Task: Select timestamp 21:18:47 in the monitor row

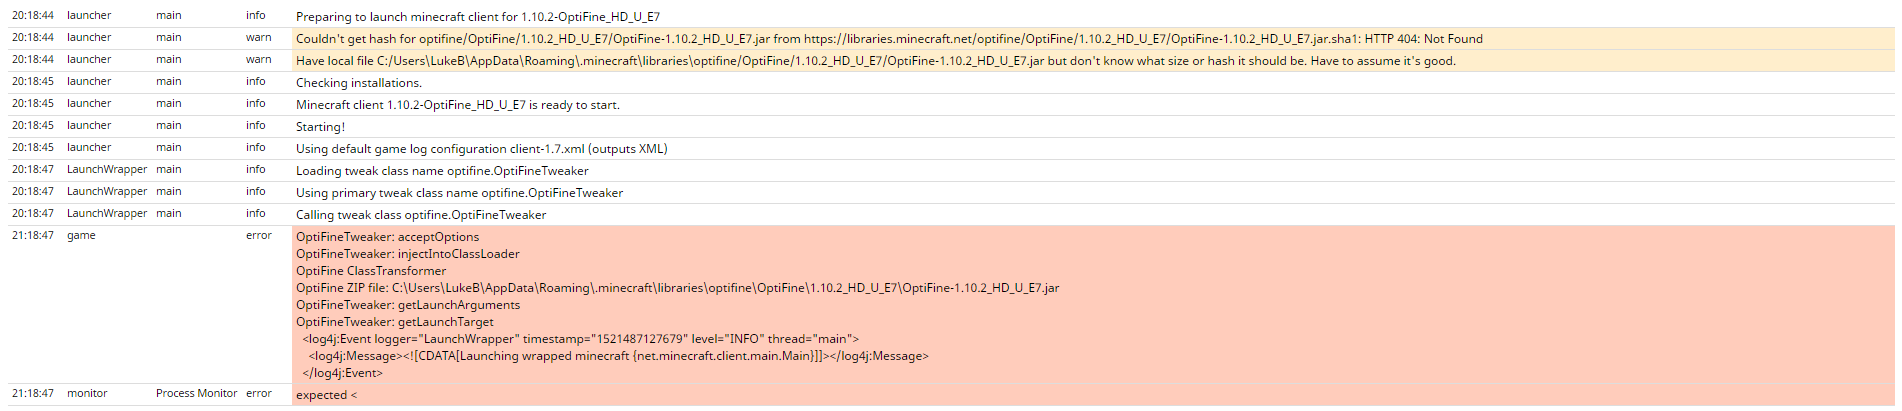Action: click(33, 393)
